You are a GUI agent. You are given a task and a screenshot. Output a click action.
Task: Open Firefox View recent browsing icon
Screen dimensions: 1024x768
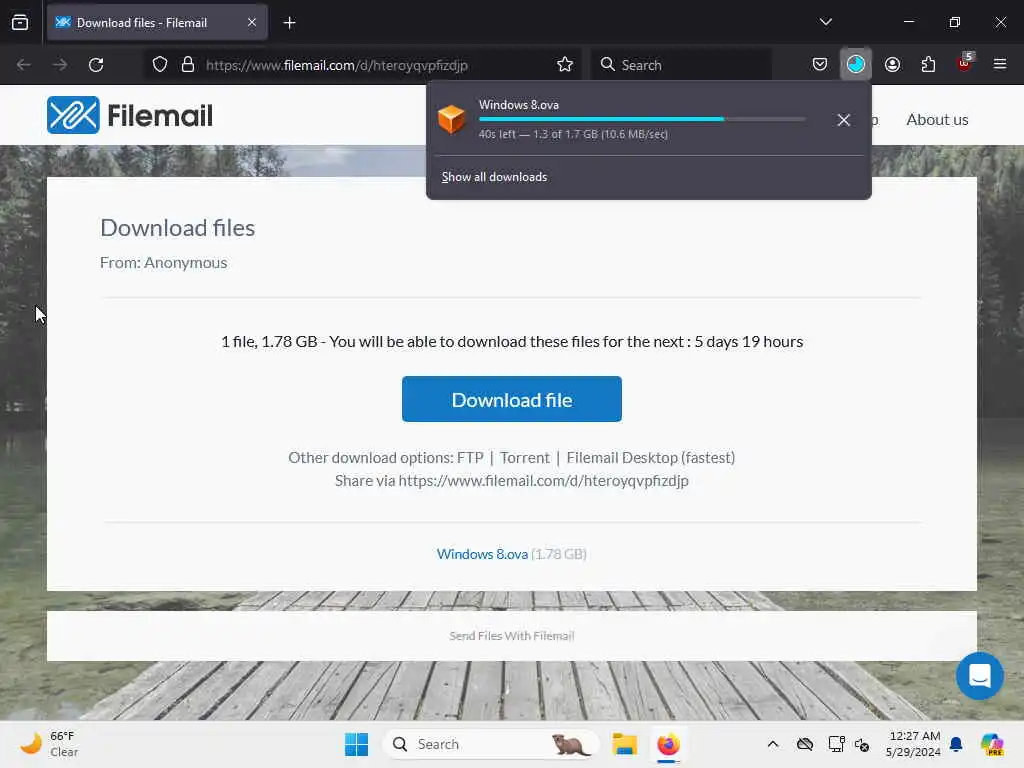coord(20,22)
